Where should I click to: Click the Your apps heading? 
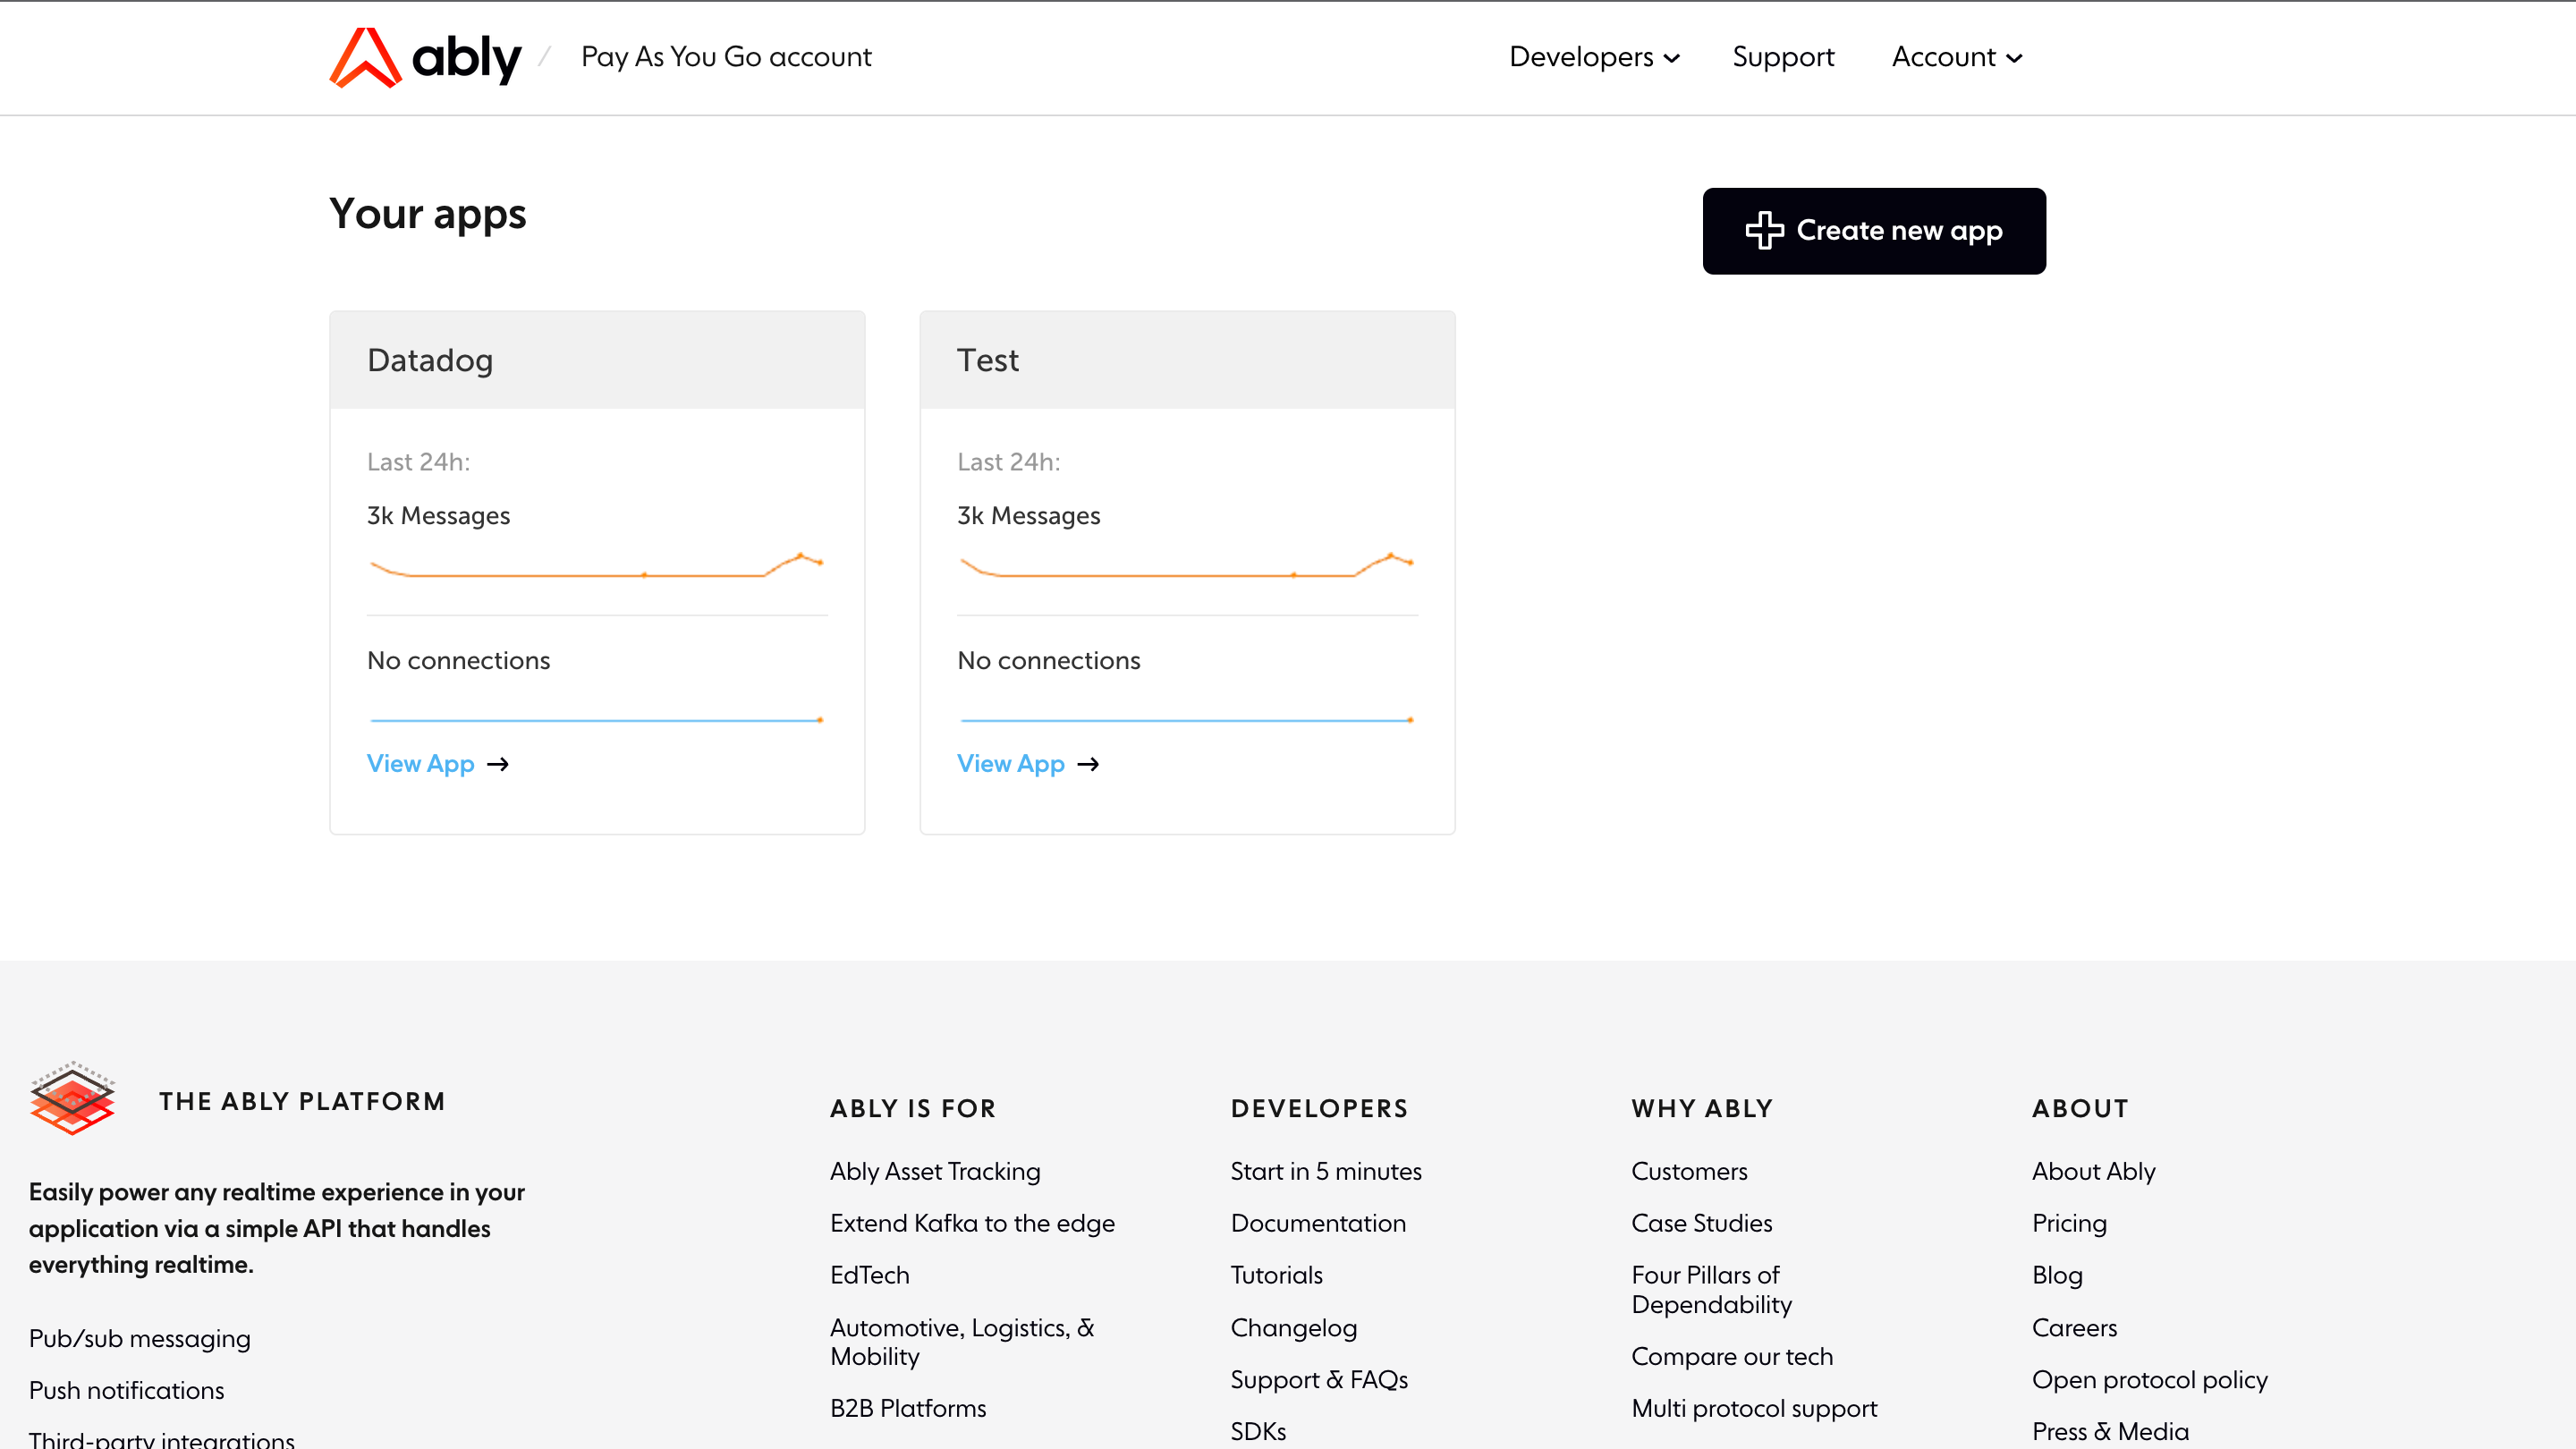pyautogui.click(x=428, y=214)
